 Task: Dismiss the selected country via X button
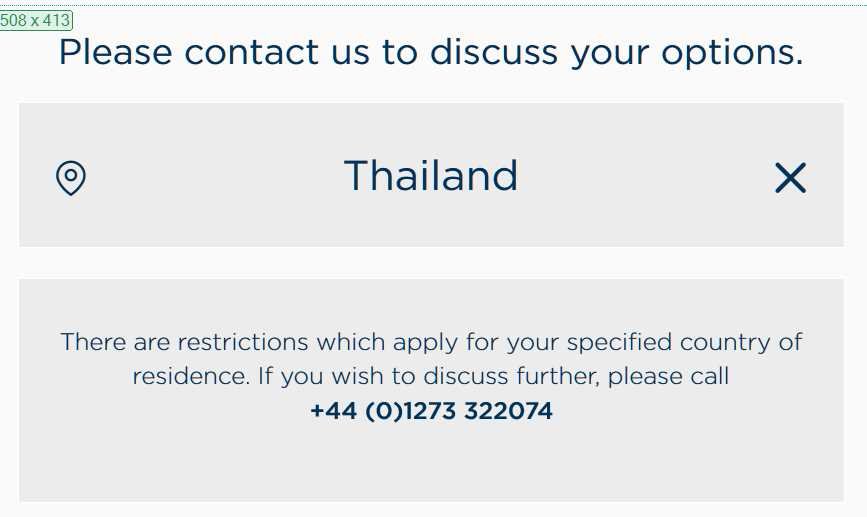[790, 177]
